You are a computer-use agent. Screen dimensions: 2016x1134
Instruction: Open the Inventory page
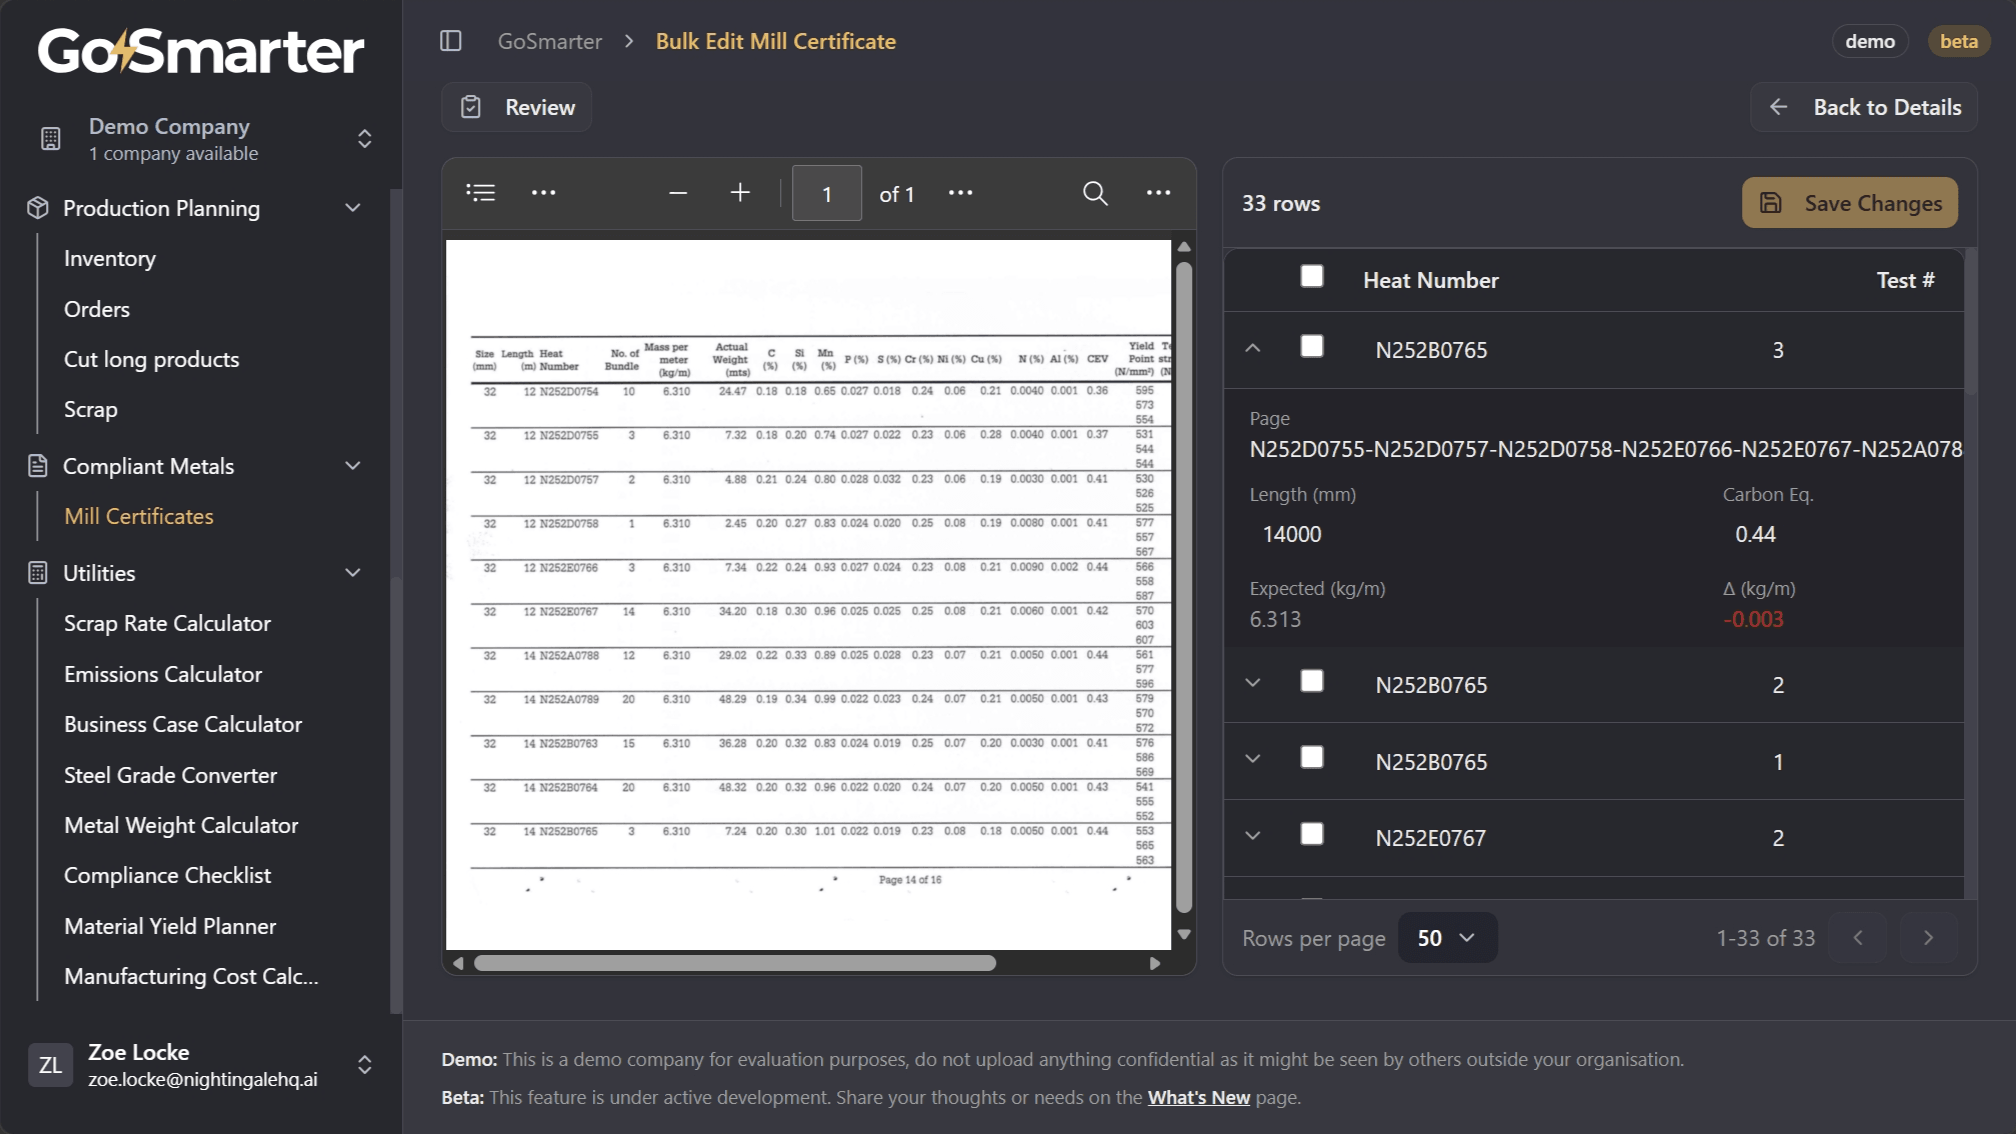pyautogui.click(x=110, y=259)
